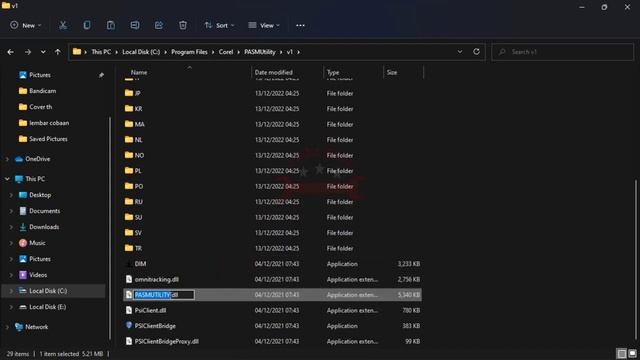Screen dimensions: 640x360
Task: Open the See more three-dots menu
Action: (x=300, y=25)
